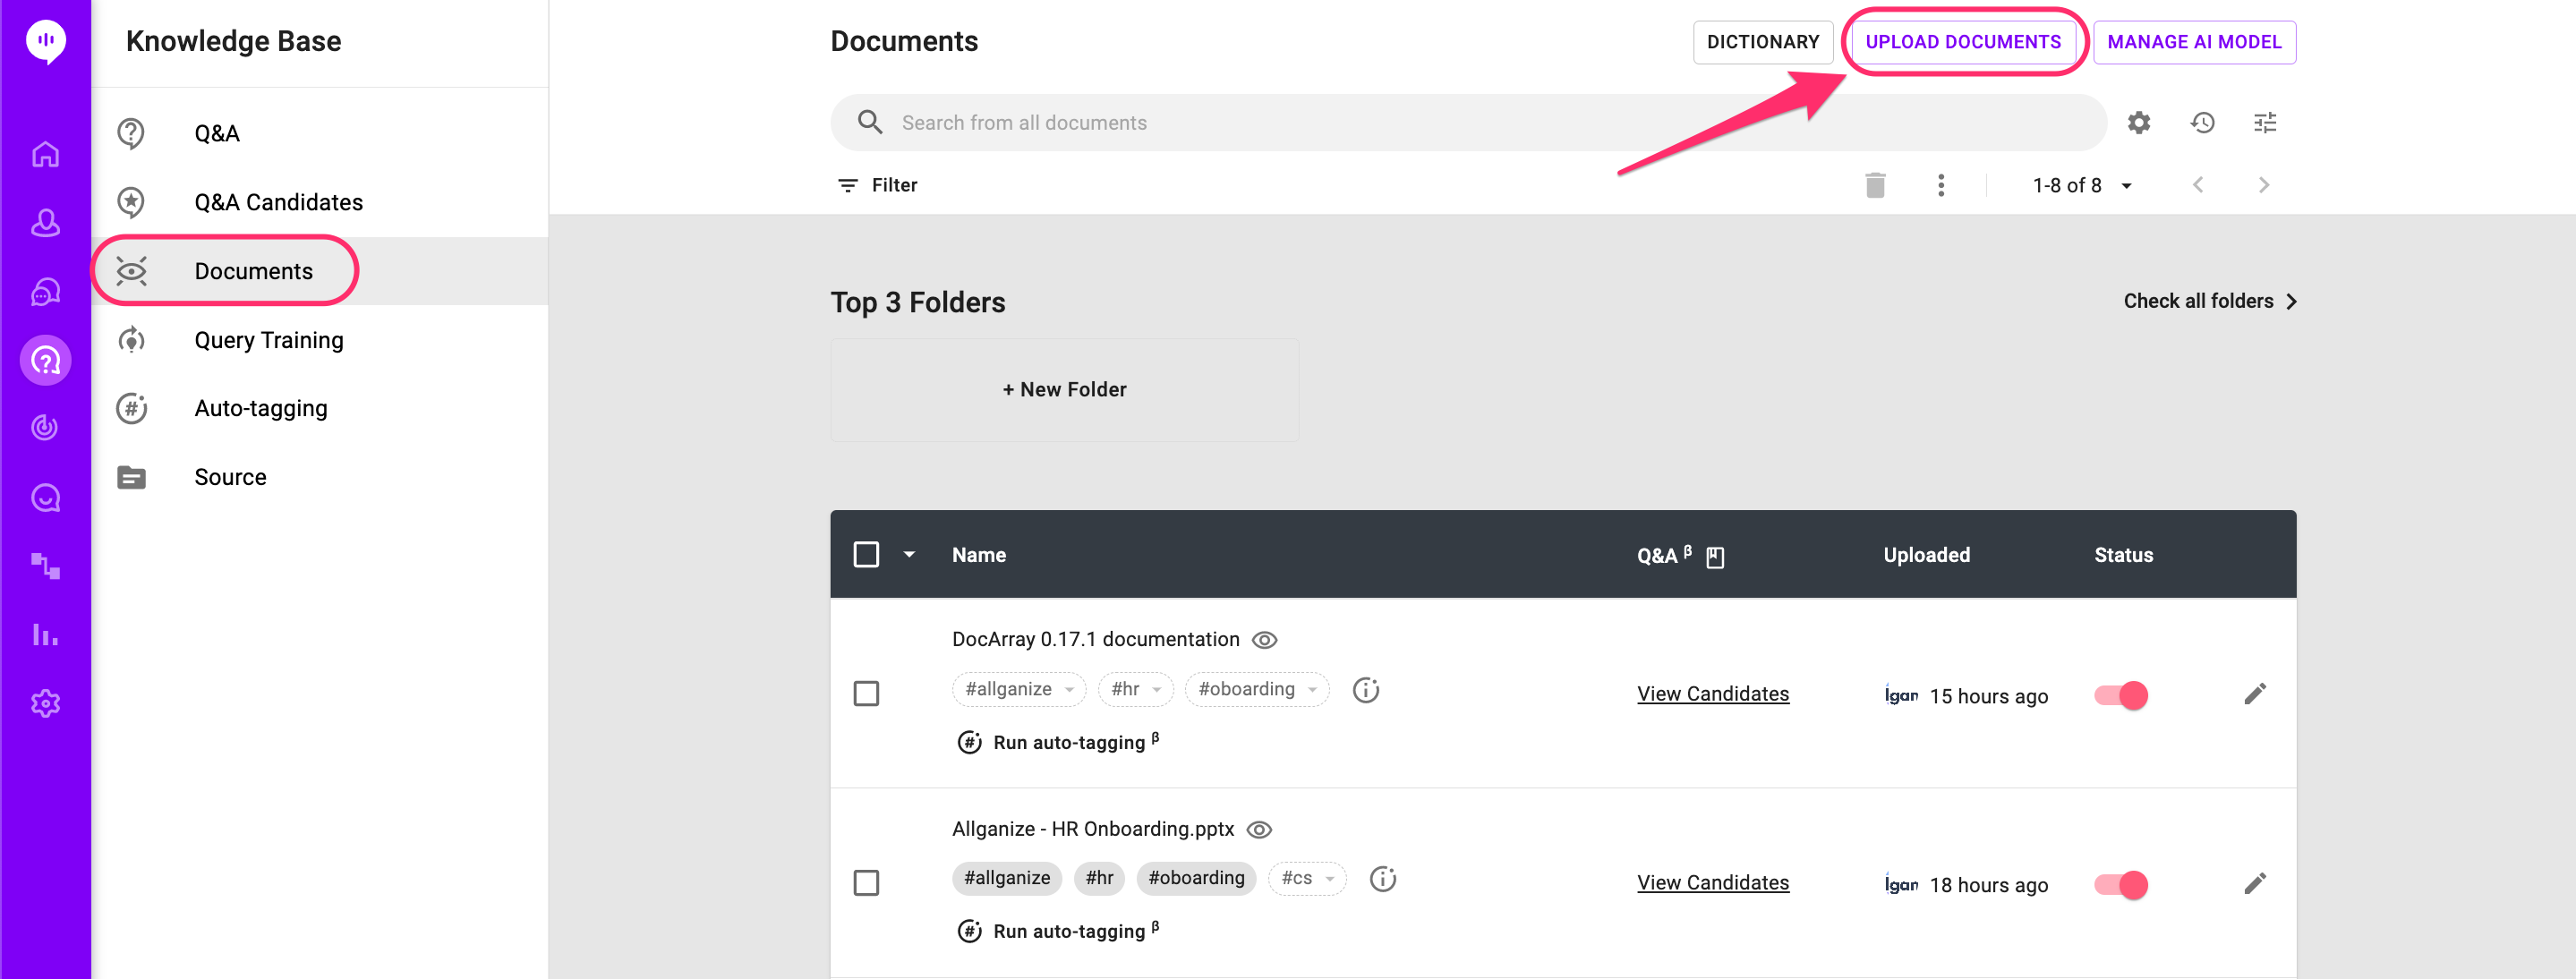Image resolution: width=2576 pixels, height=979 pixels.
Task: Delete selected documents with the trash icon
Action: pos(1876,185)
